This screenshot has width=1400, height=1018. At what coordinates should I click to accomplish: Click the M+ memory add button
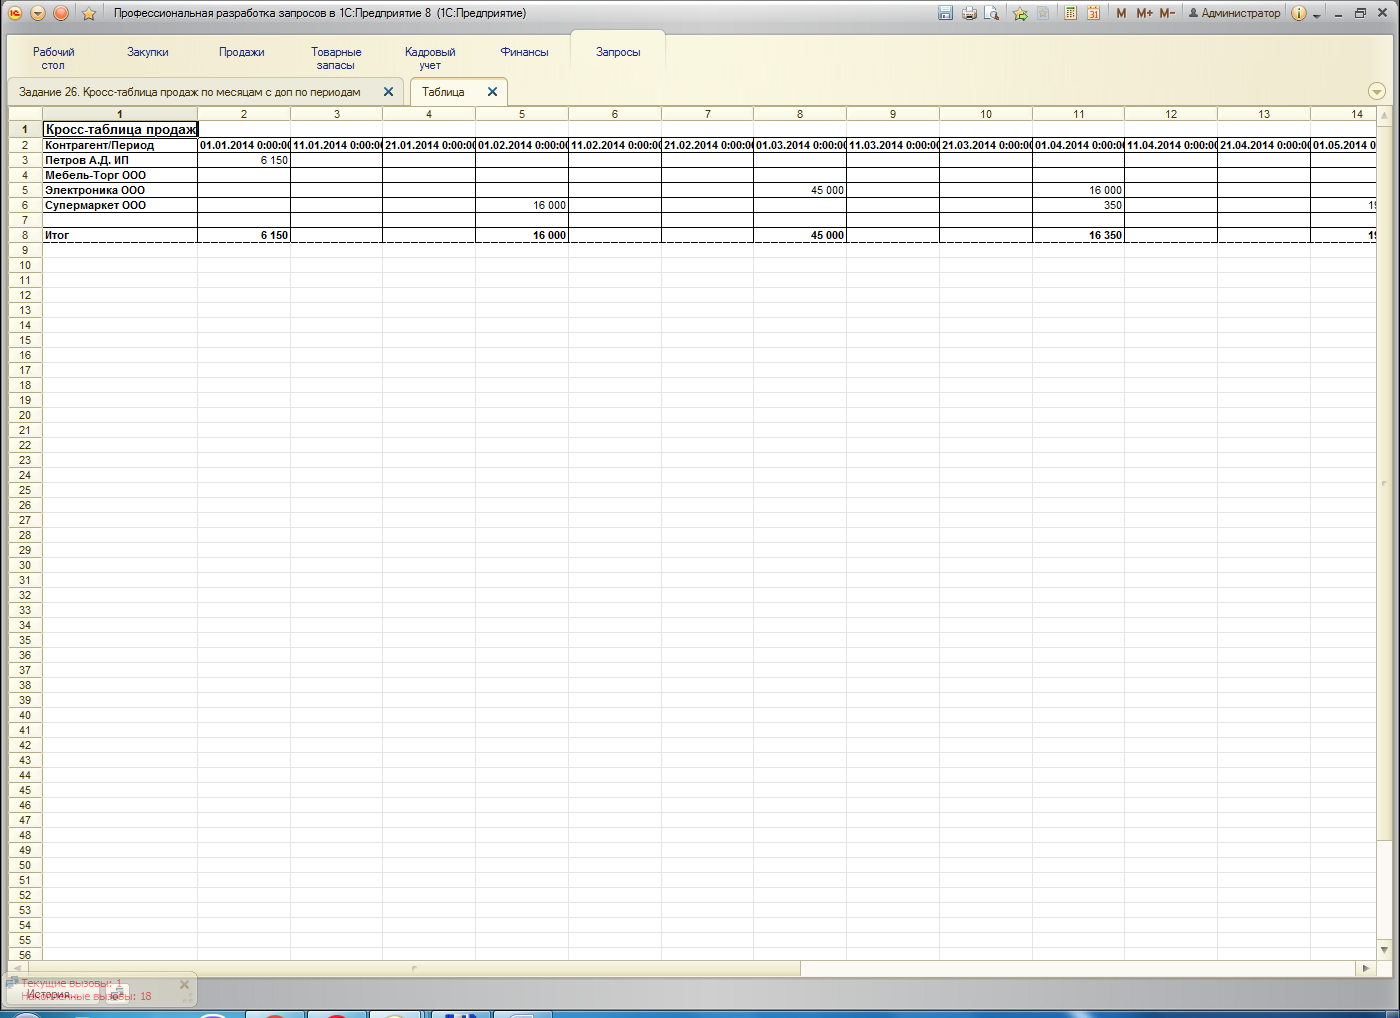point(1144,13)
